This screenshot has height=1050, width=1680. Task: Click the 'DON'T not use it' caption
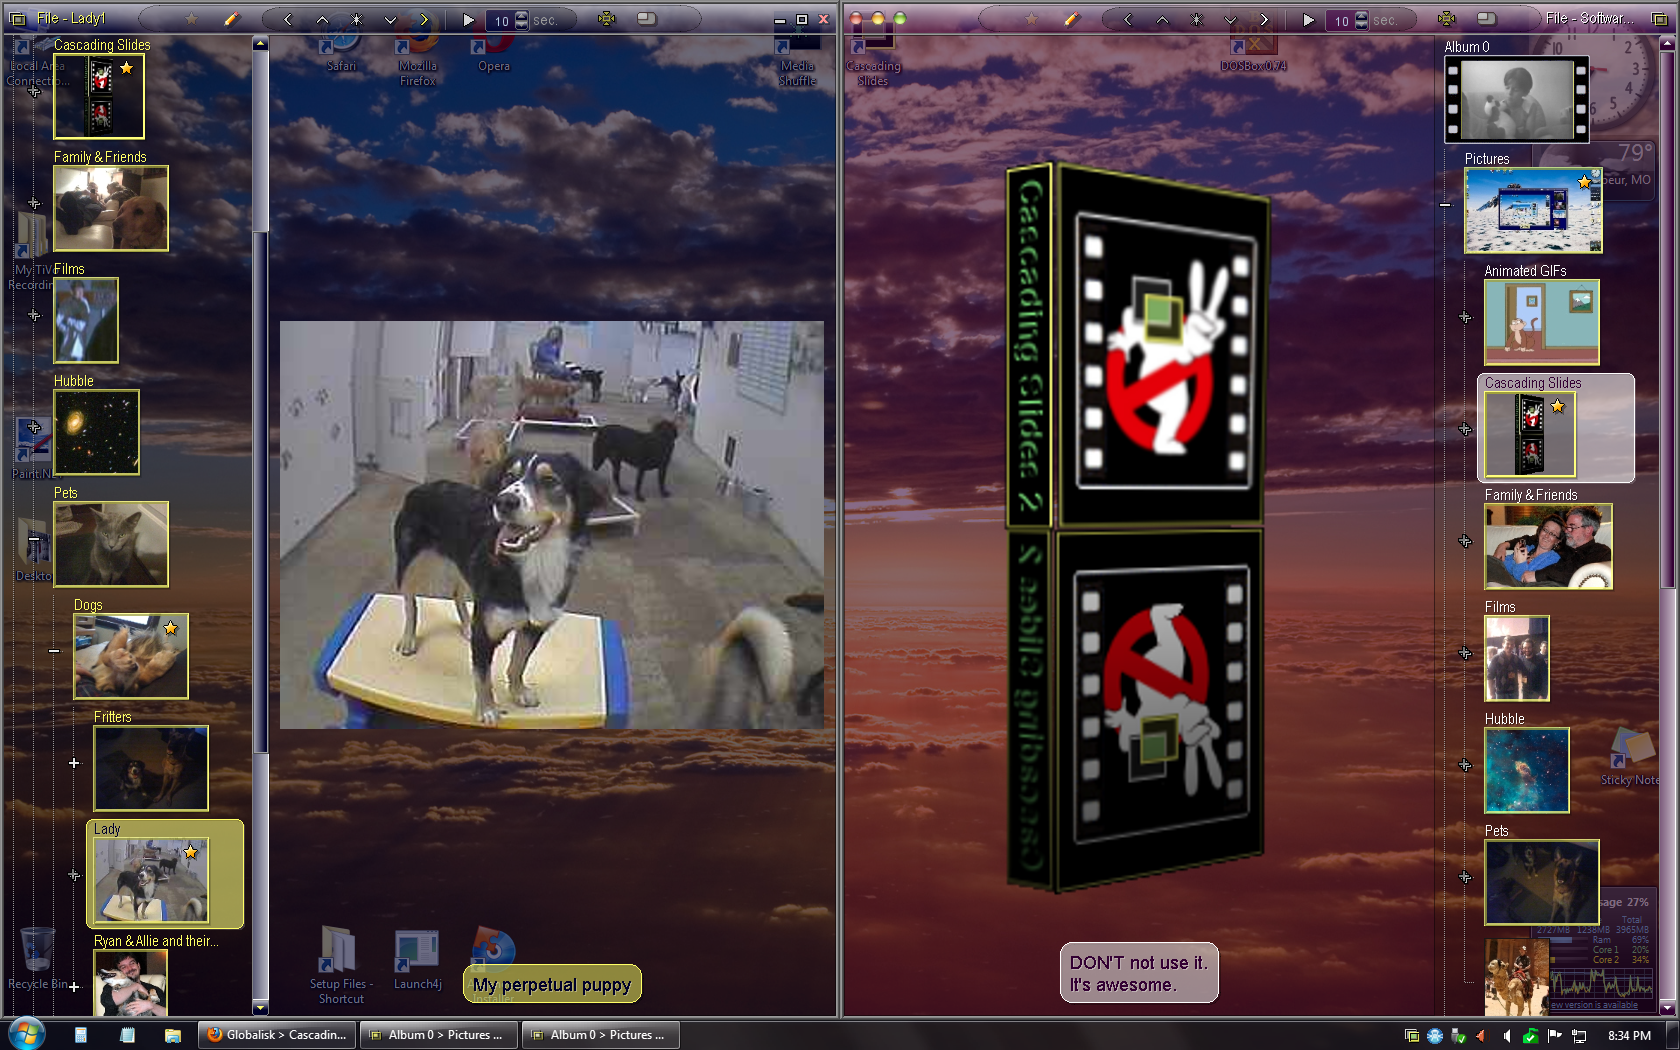[1139, 973]
